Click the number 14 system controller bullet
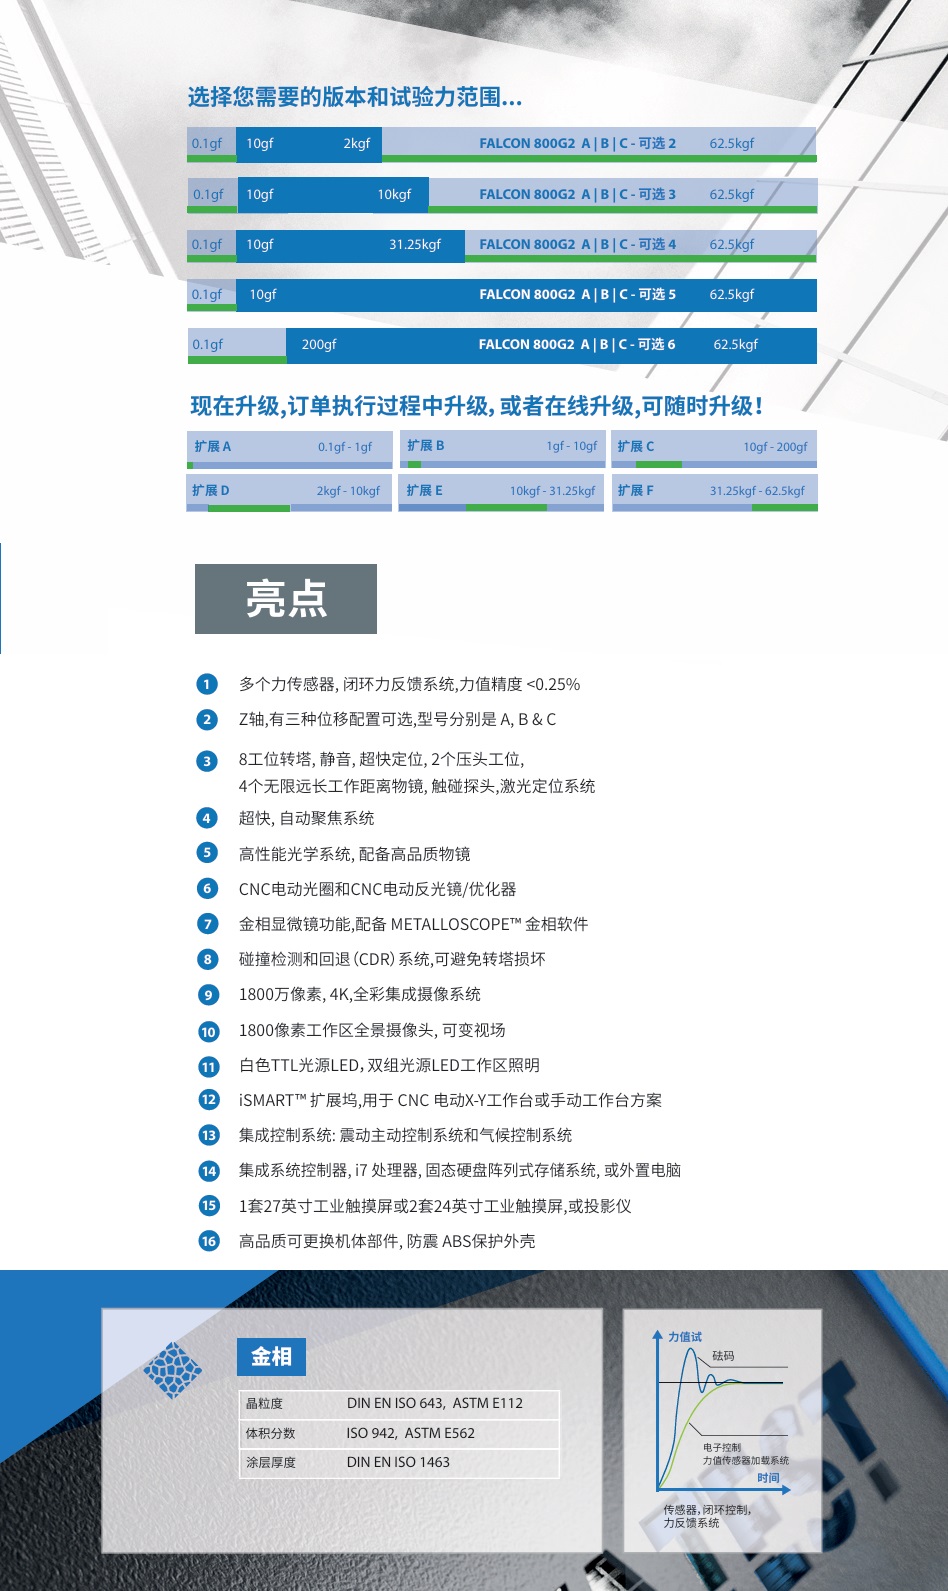The height and width of the screenshot is (1591, 948). pyautogui.click(x=208, y=1170)
